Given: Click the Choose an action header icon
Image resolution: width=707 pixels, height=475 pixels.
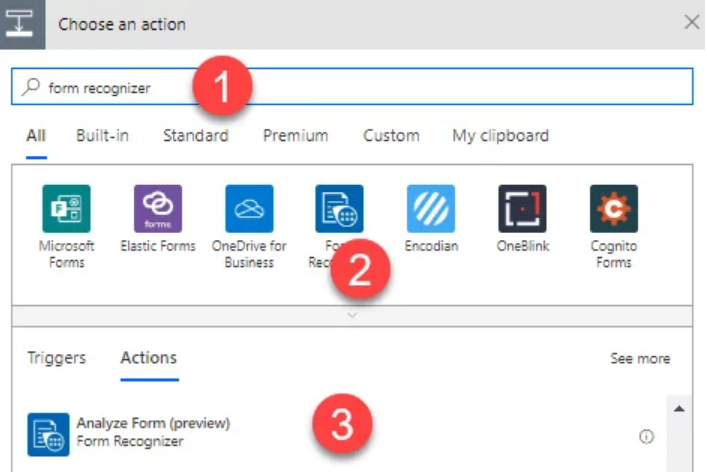Looking at the screenshot, I should tap(22, 24).
